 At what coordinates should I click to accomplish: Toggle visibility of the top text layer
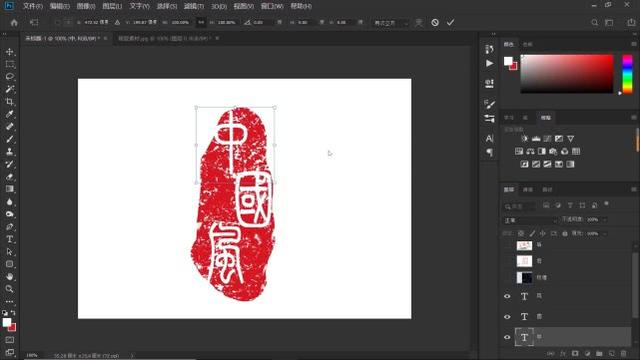click(x=507, y=296)
